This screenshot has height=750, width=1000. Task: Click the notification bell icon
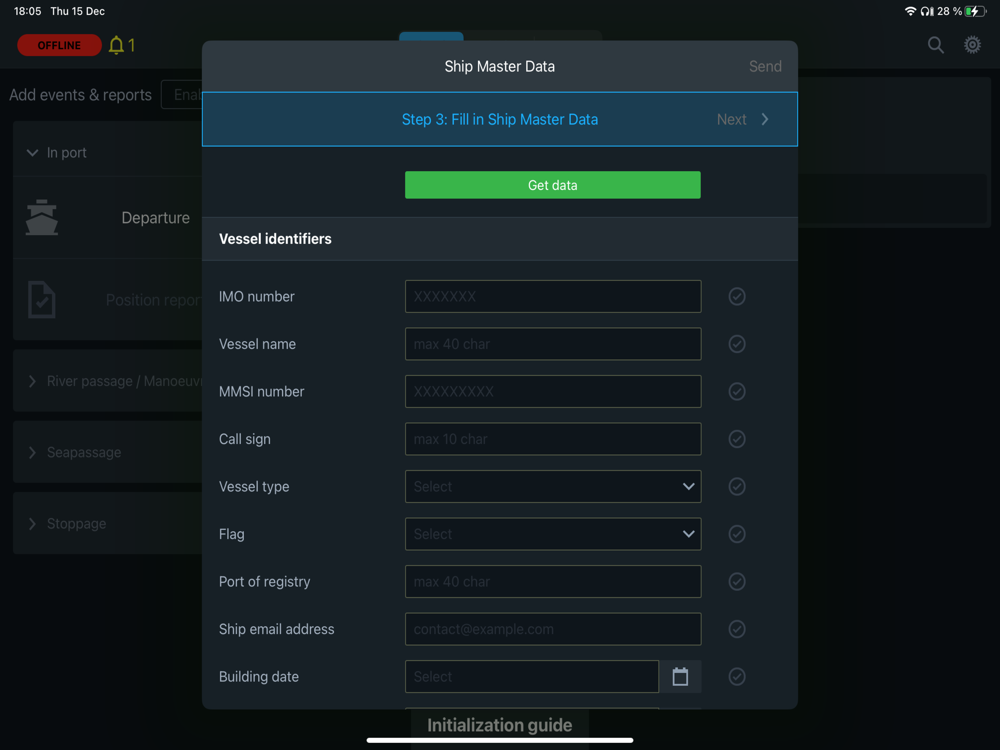pos(116,45)
